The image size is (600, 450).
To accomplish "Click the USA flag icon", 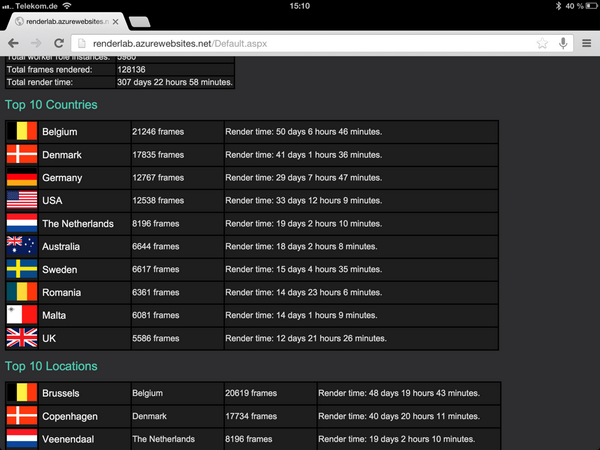I will coord(22,201).
